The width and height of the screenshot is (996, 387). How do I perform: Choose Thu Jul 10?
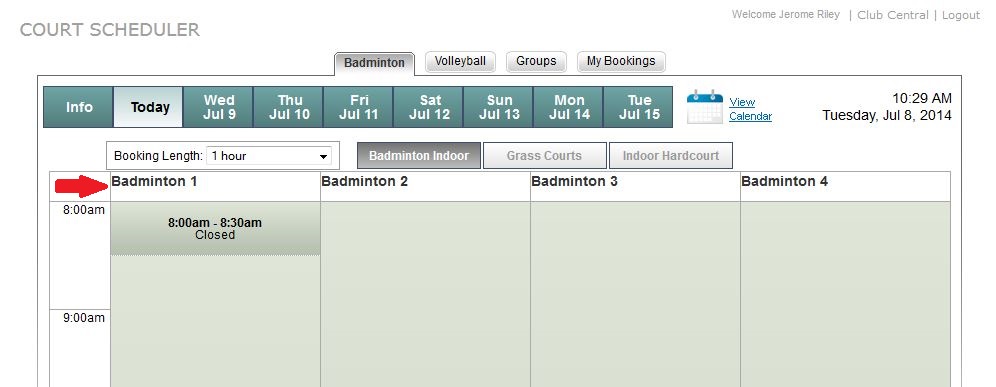click(x=289, y=107)
